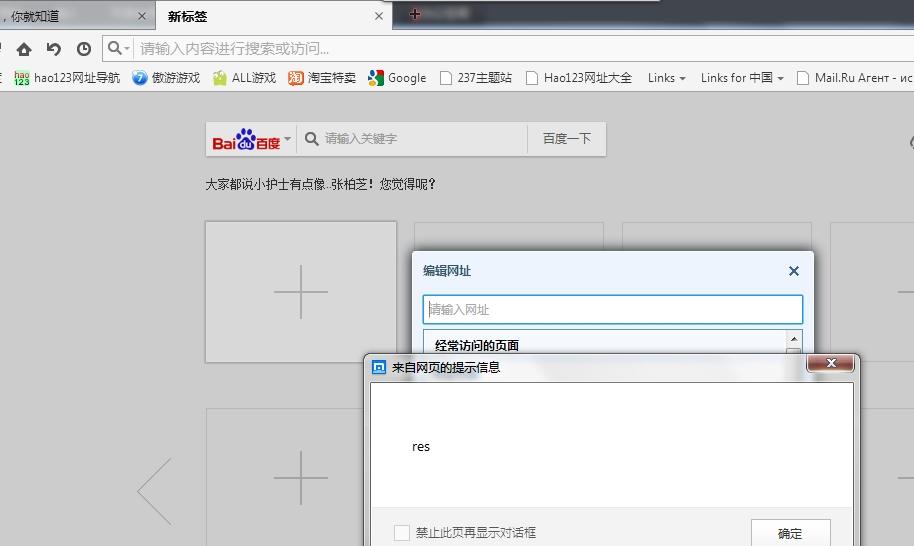Click the 请输入网址 URL input field
The width and height of the screenshot is (914, 546).
613,309
